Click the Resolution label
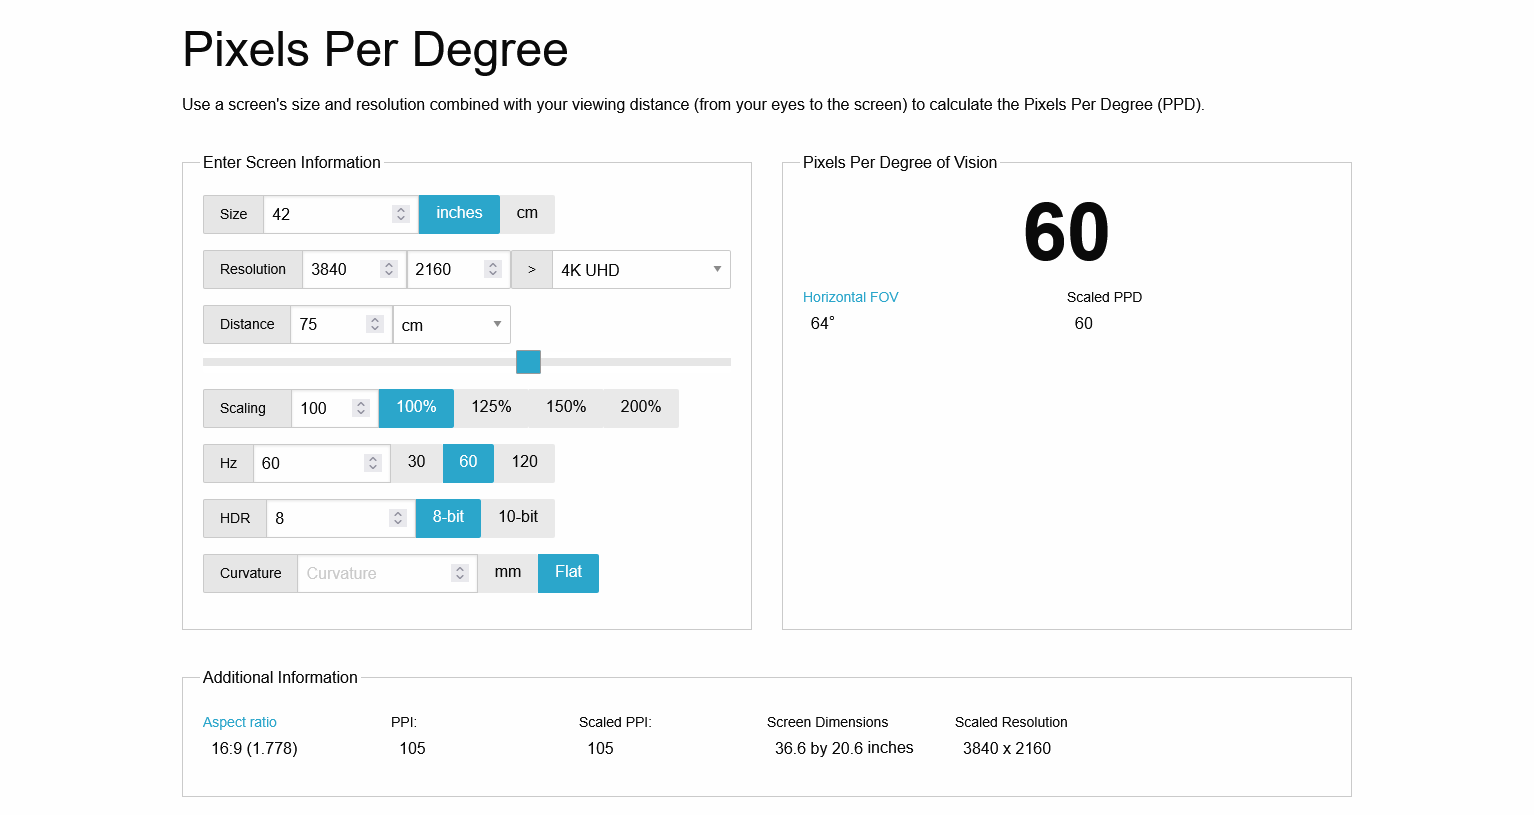Viewport: 1534px width, 815px height. (x=253, y=269)
